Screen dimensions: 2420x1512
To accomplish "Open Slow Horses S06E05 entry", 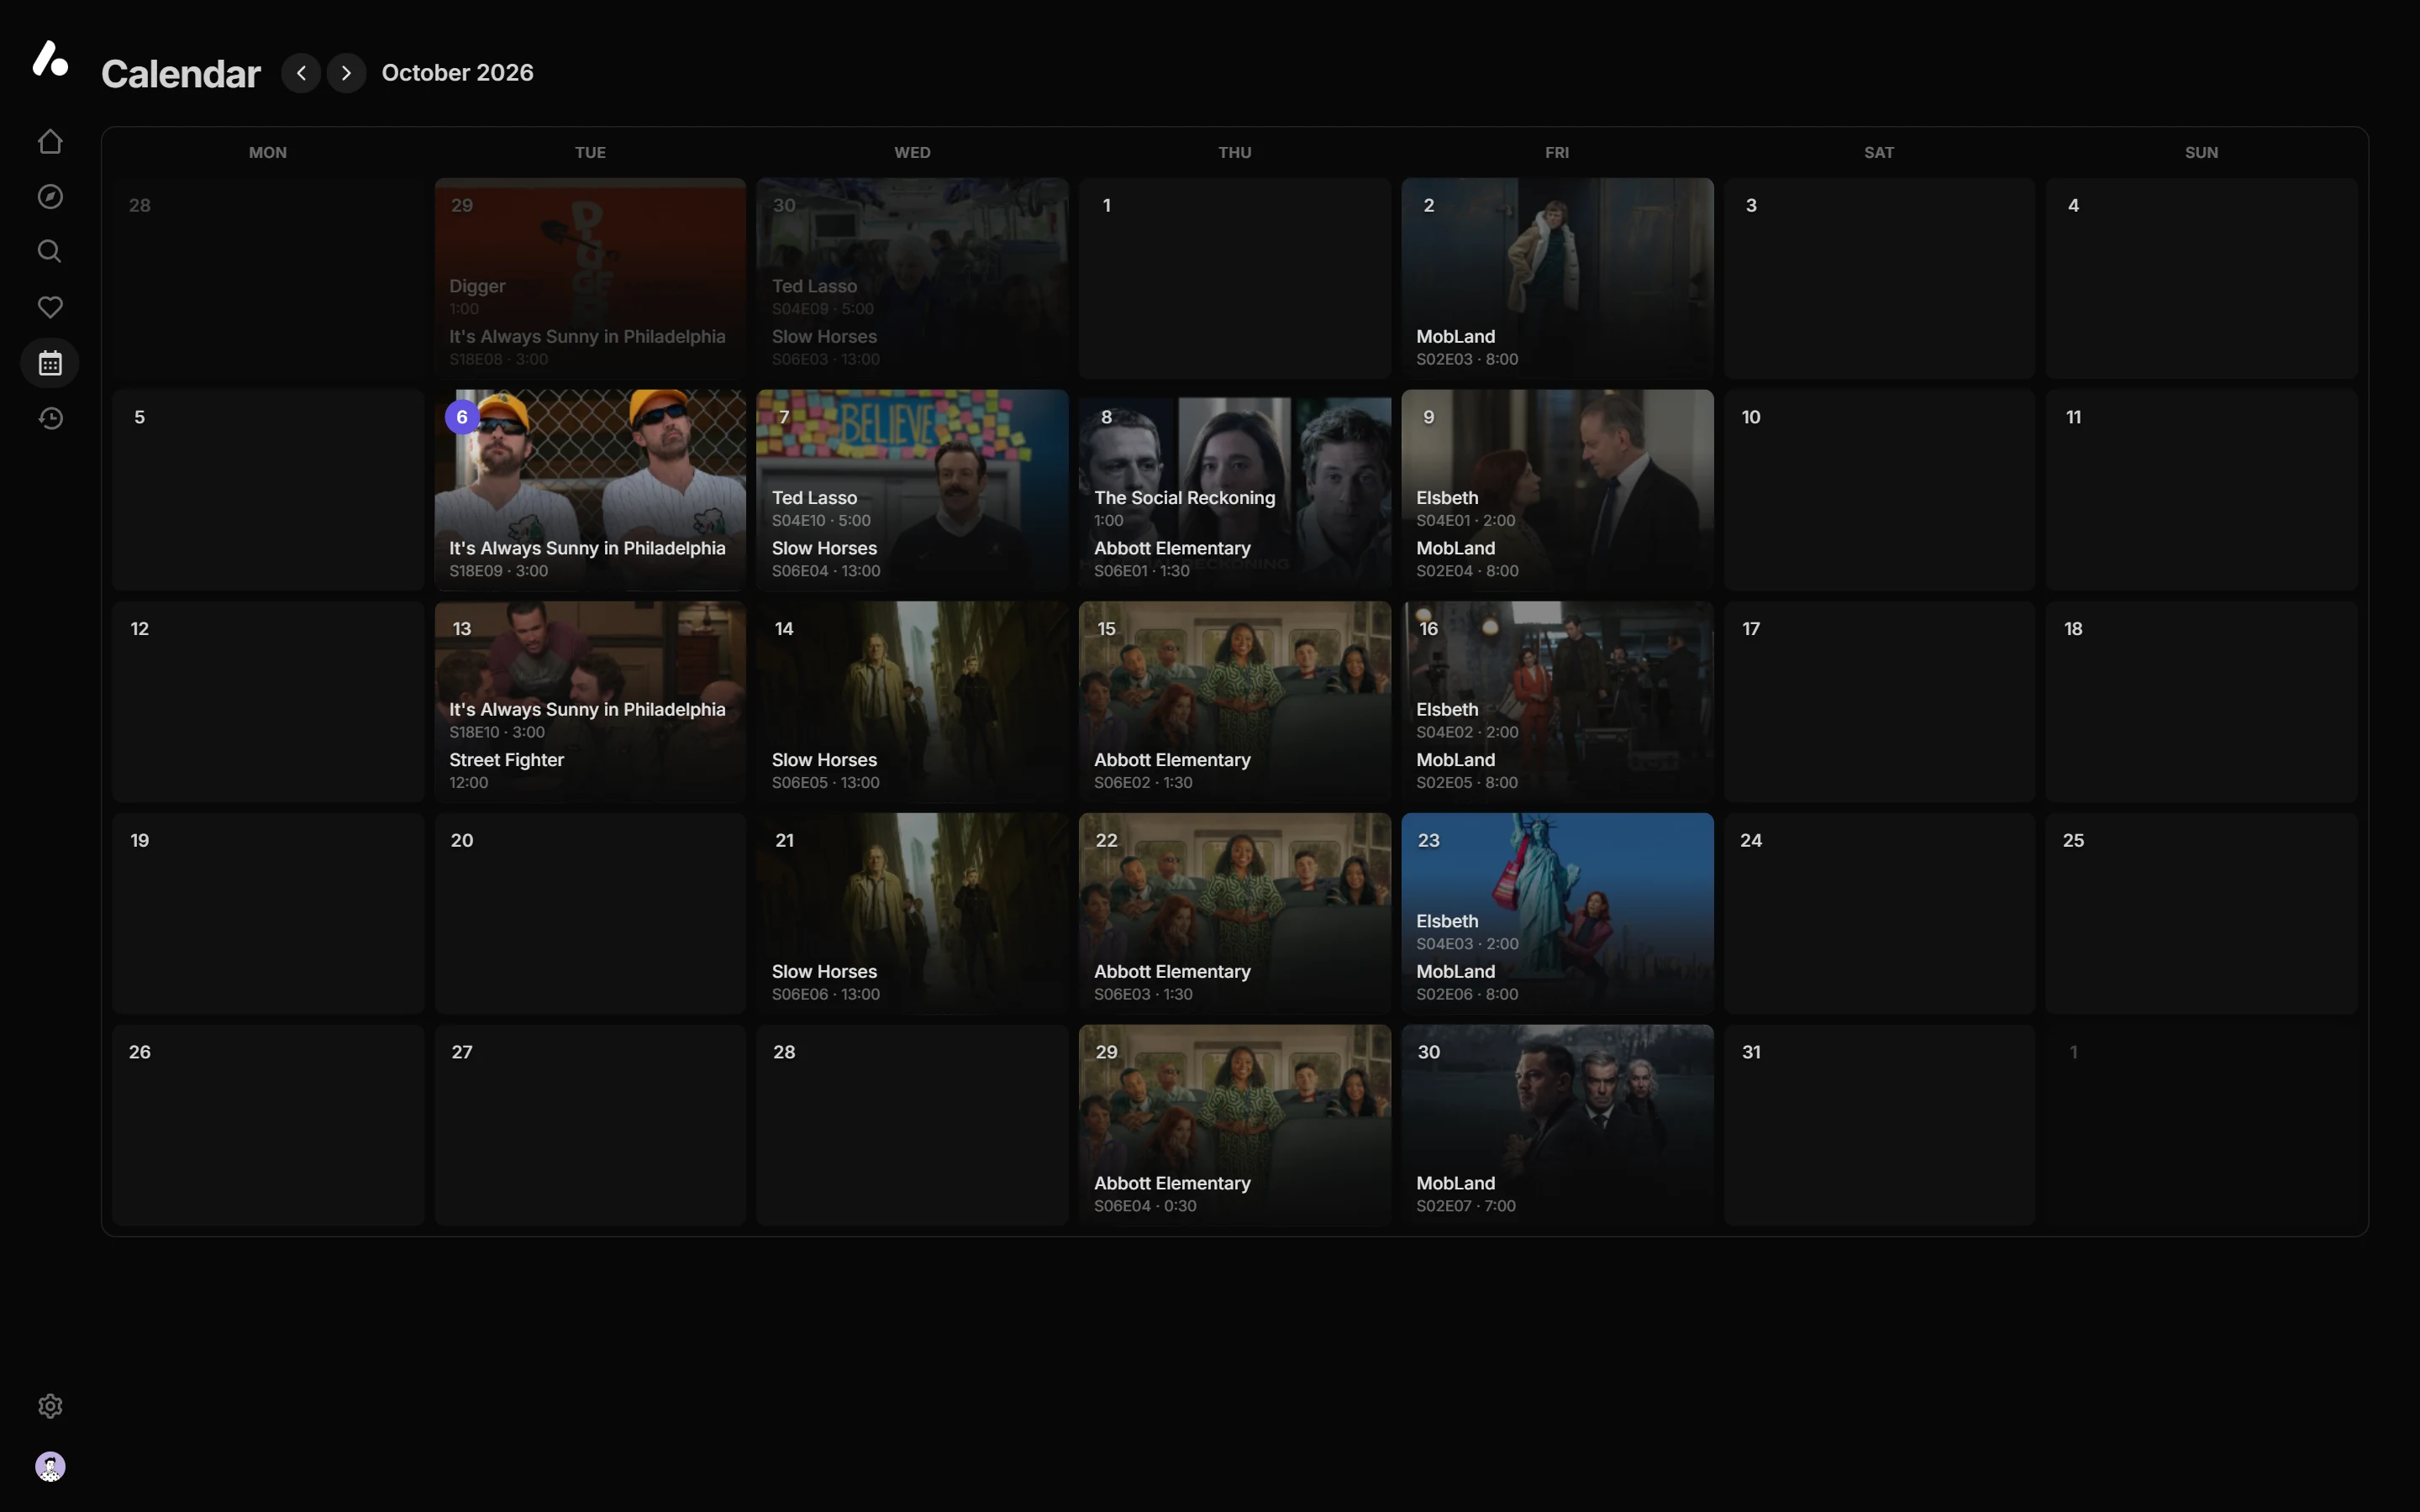I will click(x=826, y=770).
